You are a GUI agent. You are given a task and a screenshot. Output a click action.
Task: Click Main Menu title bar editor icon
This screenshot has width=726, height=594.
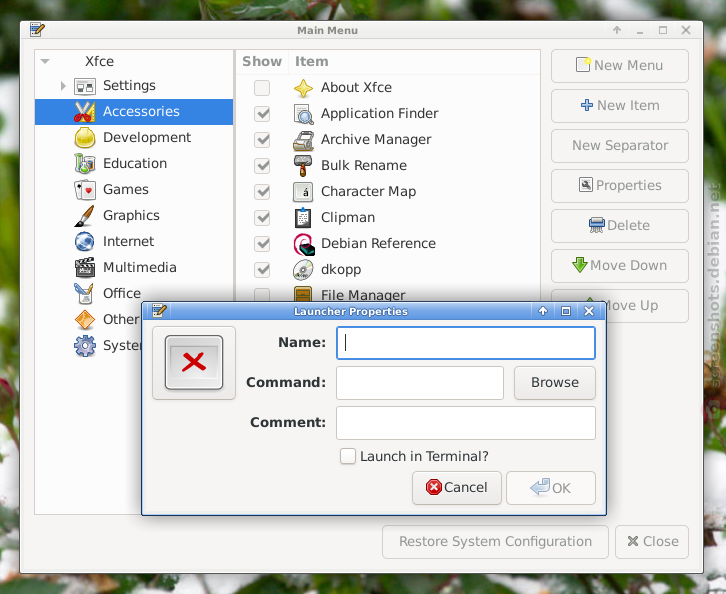(37, 30)
